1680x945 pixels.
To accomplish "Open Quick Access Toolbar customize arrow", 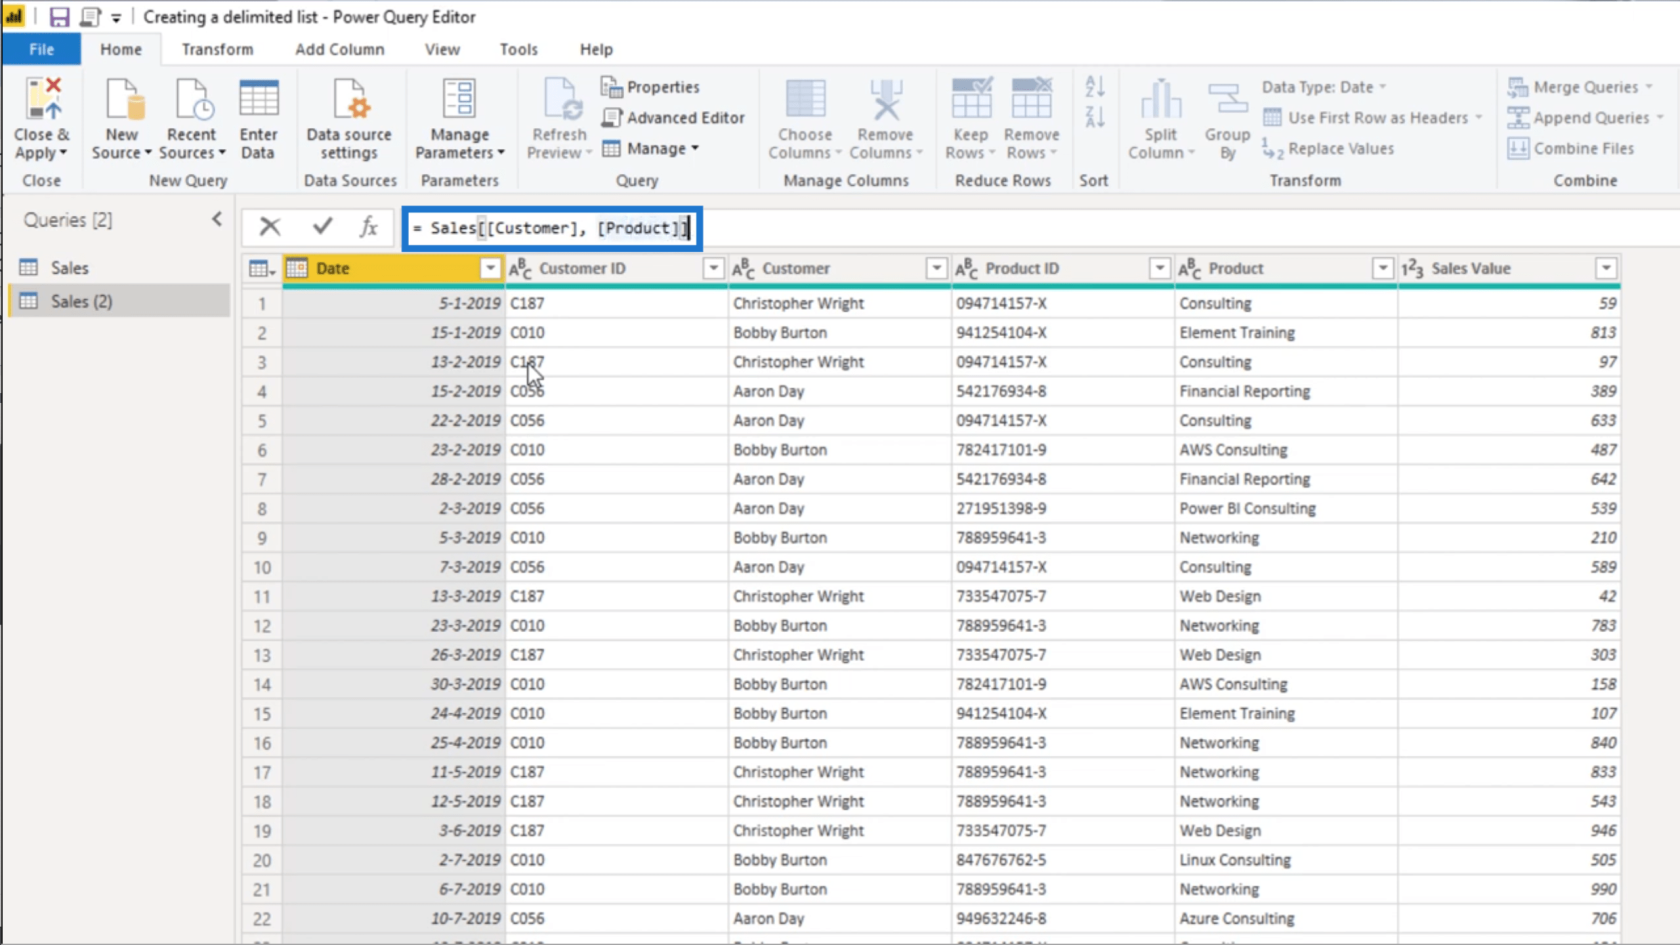I will tap(116, 18).
